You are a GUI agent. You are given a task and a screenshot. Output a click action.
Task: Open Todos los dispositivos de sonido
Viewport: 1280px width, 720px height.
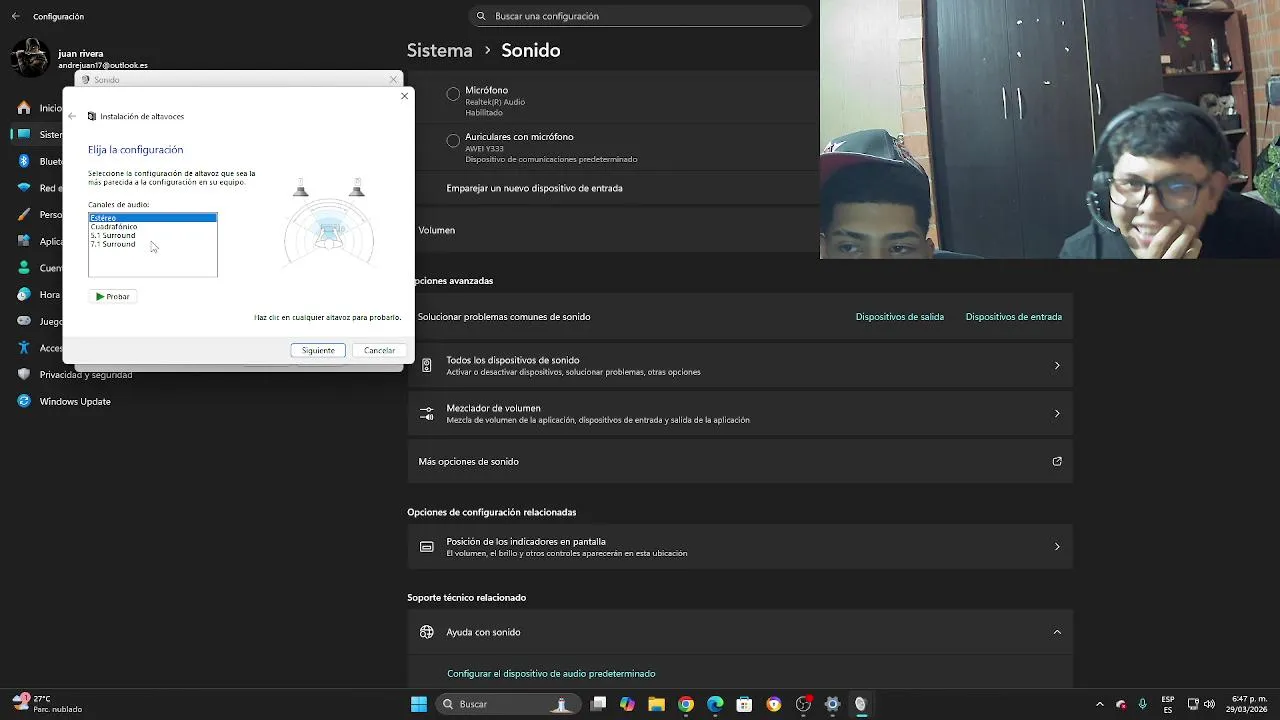click(x=740, y=365)
